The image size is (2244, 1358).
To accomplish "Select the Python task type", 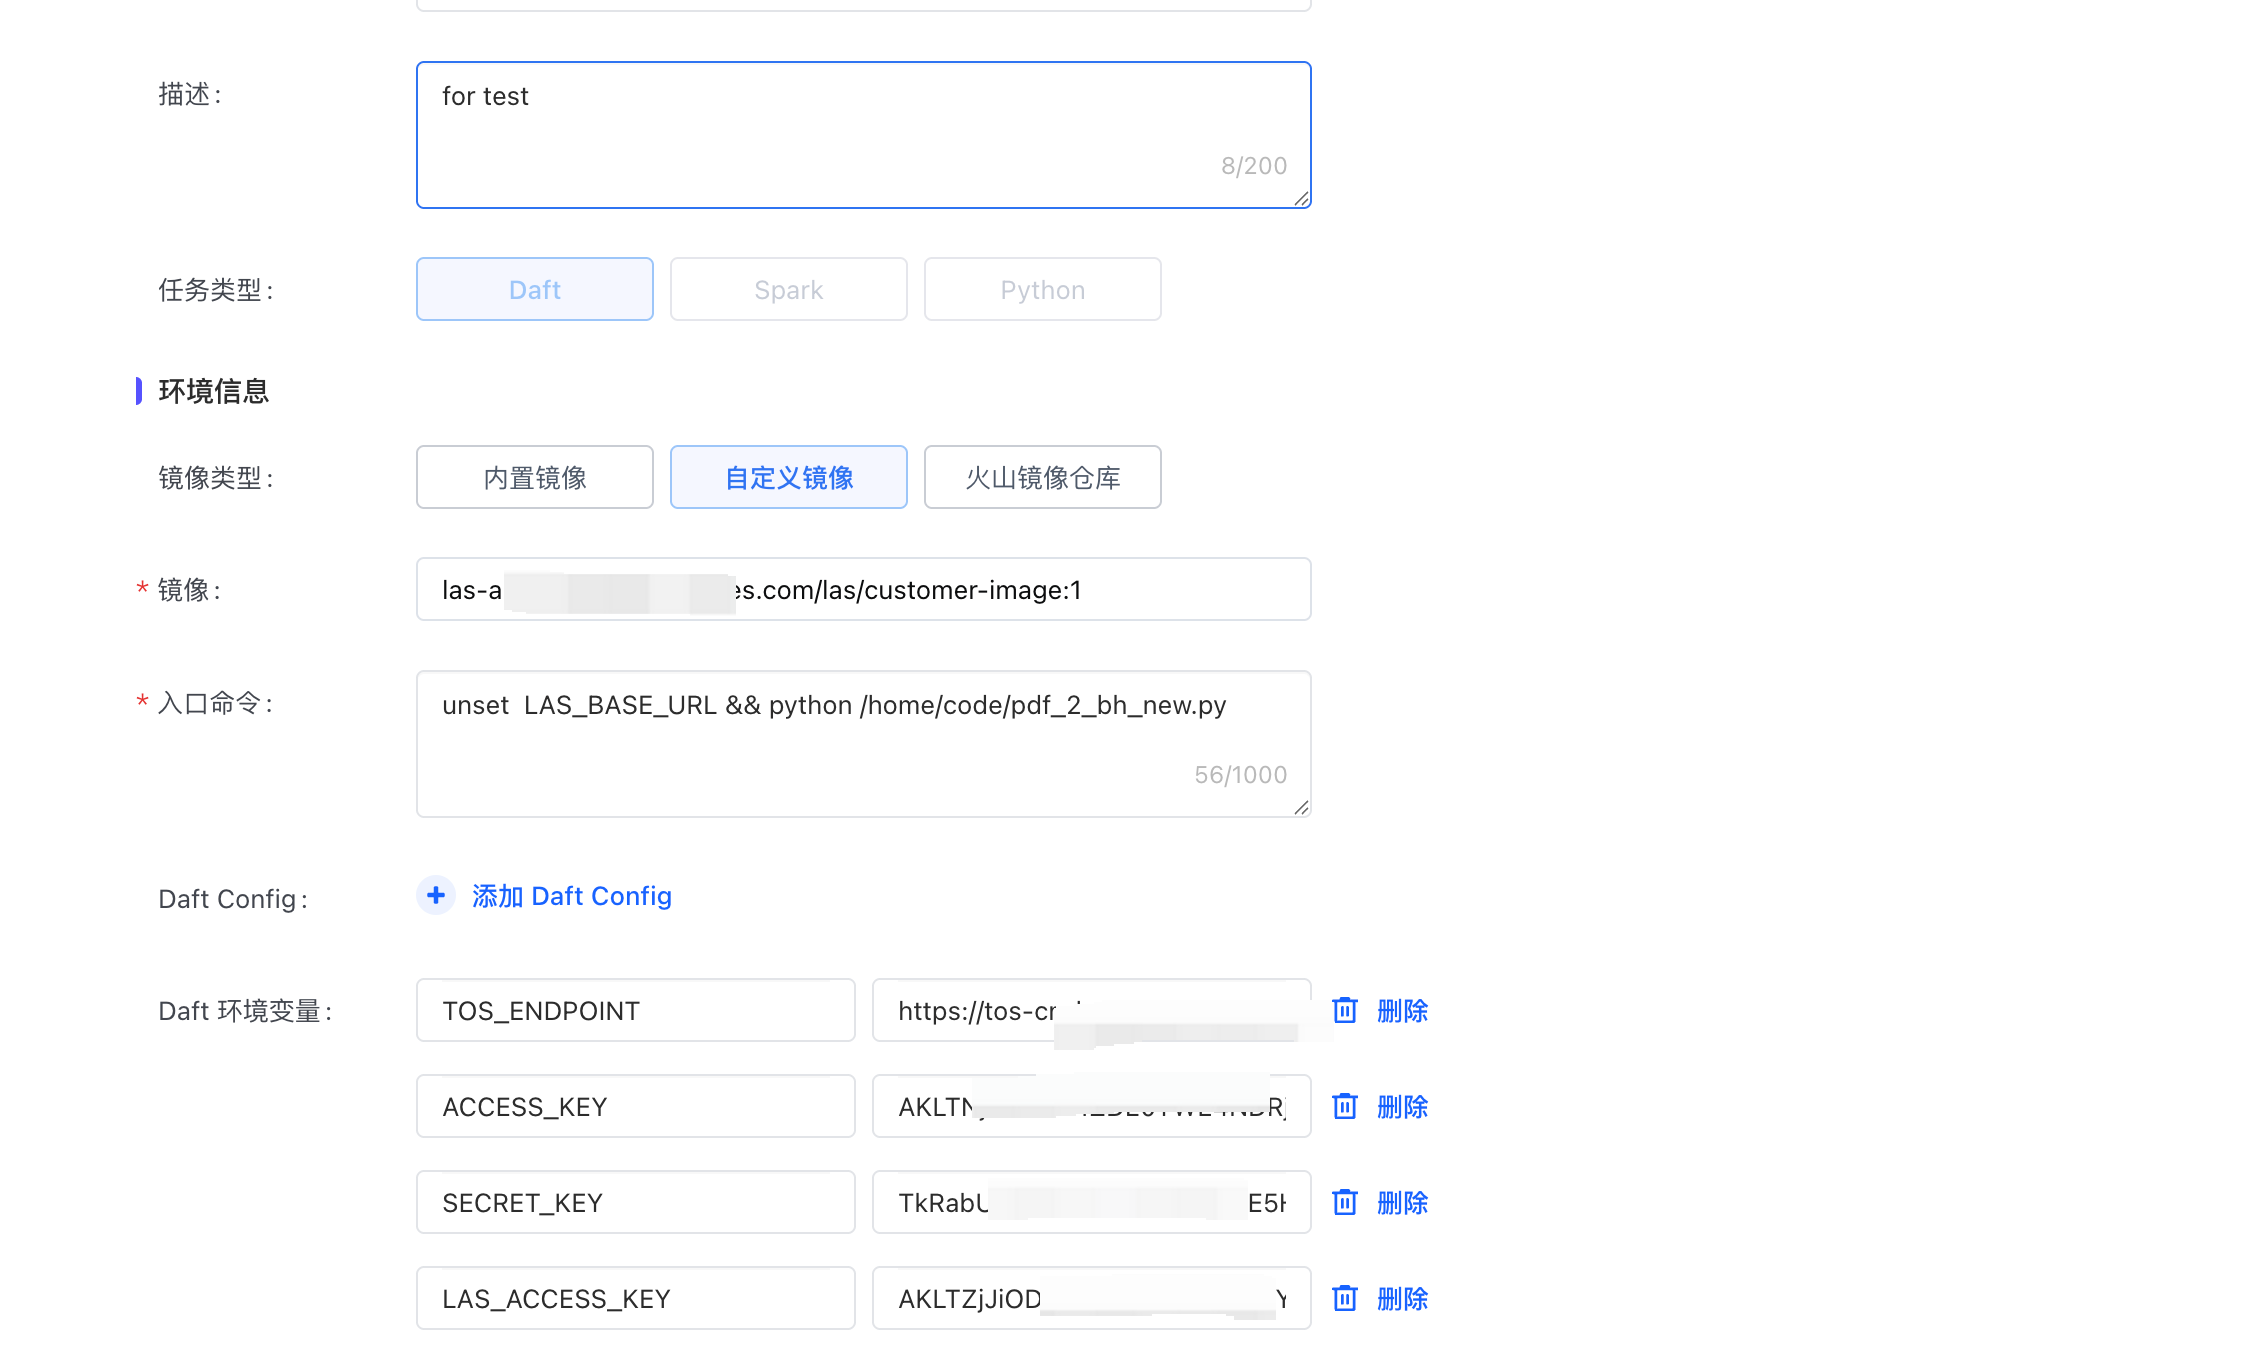I will [x=1043, y=290].
